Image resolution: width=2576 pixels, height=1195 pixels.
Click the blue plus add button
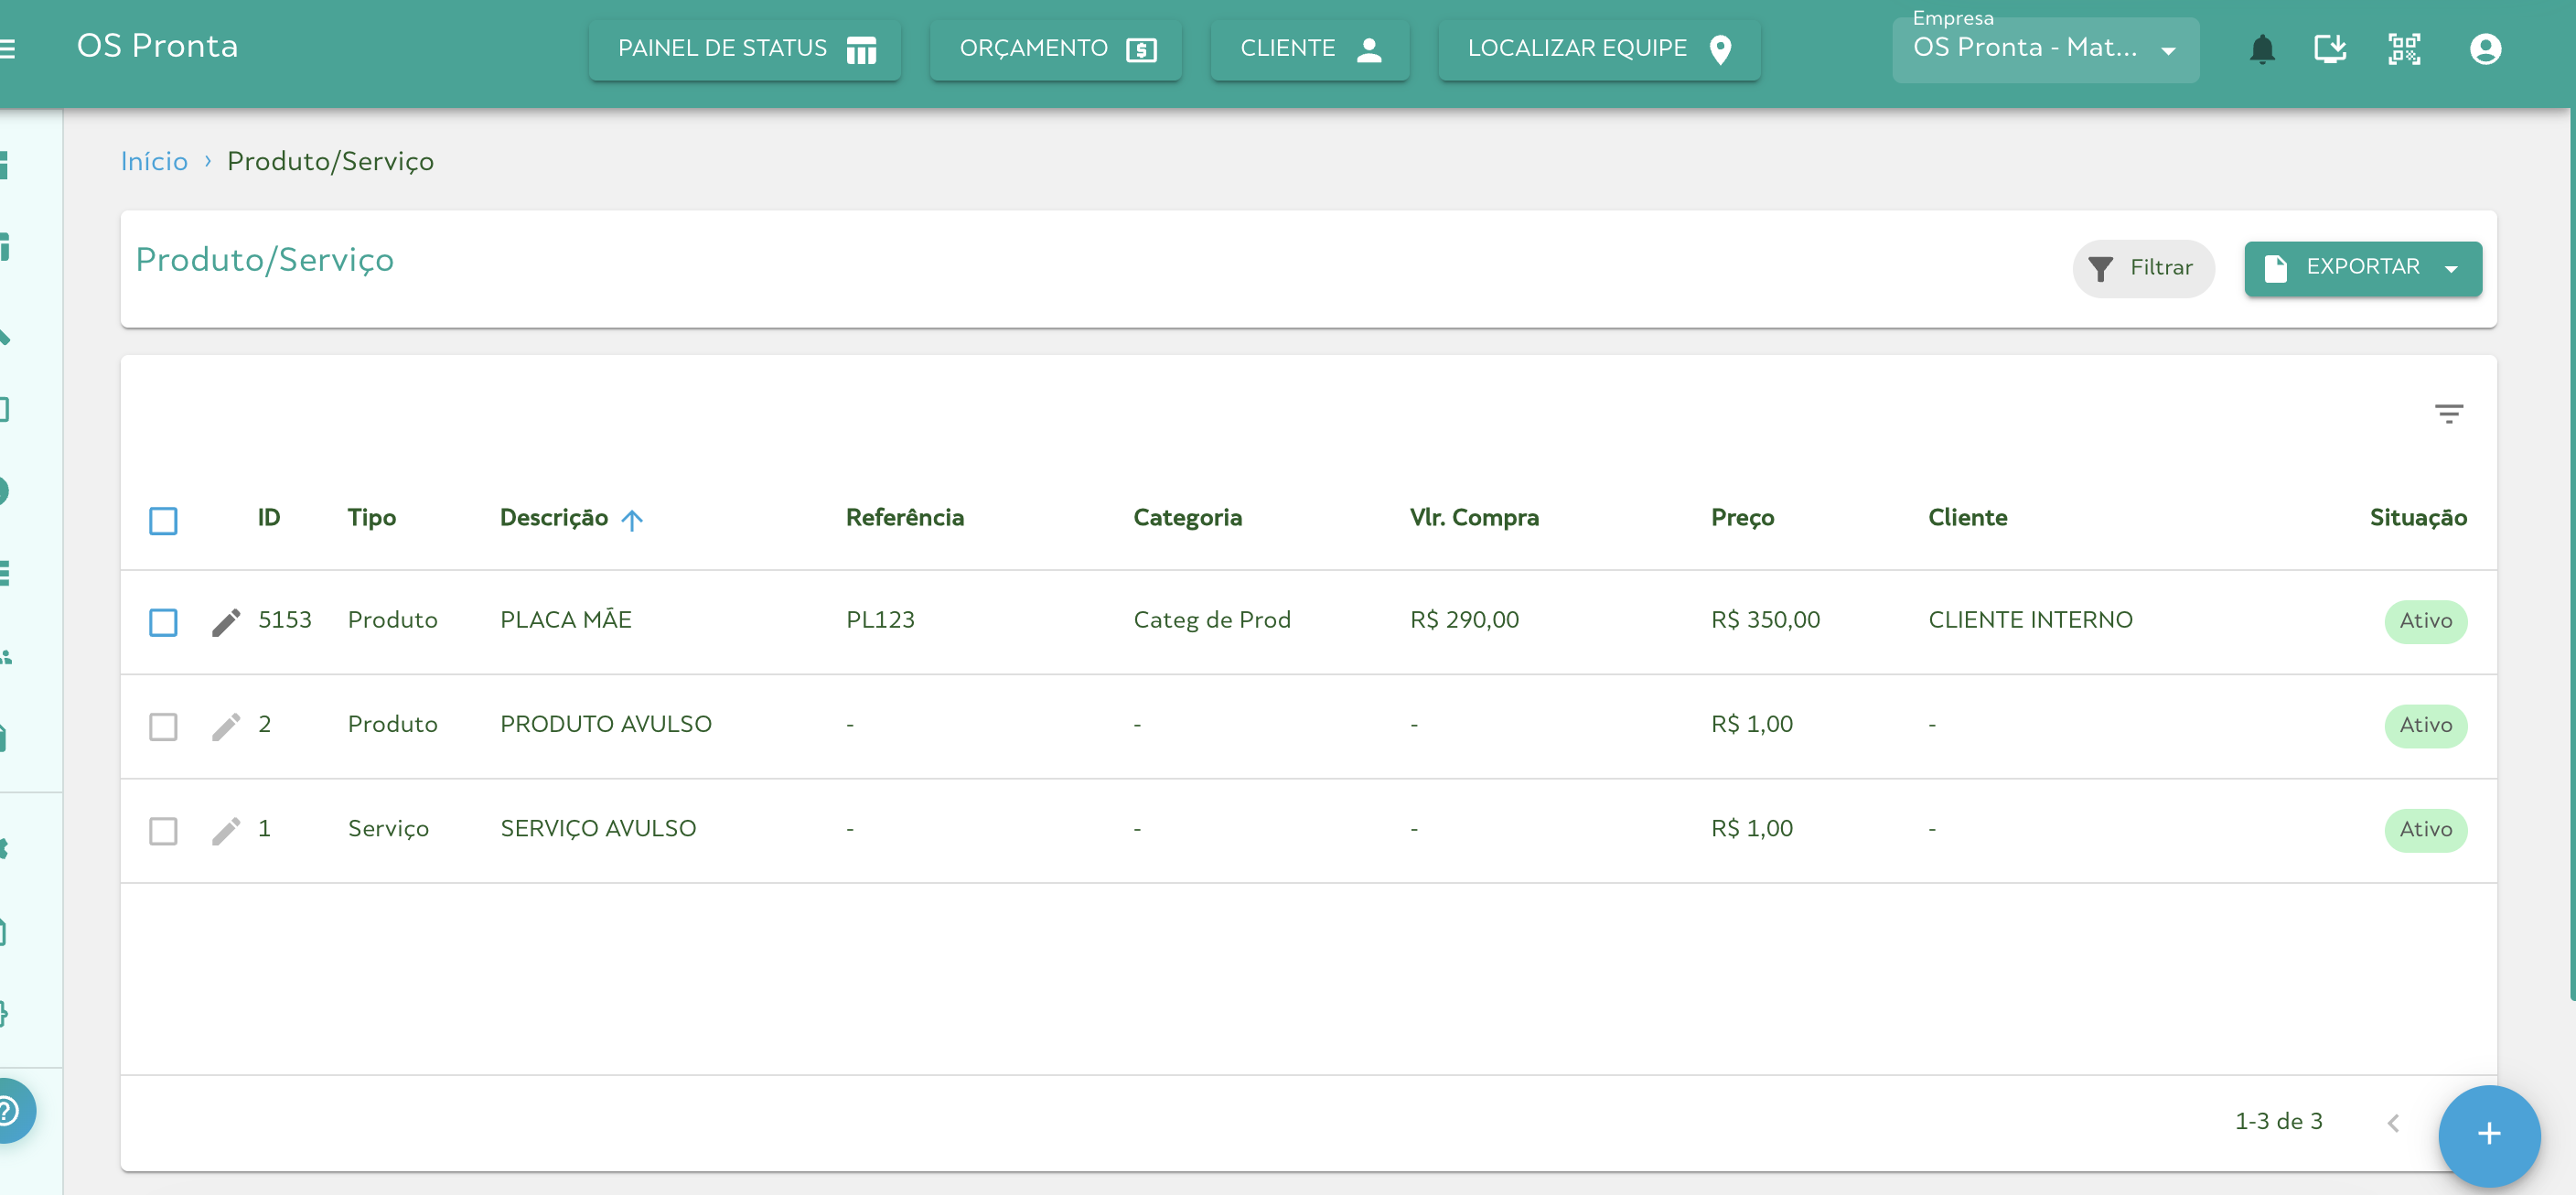point(2488,1133)
